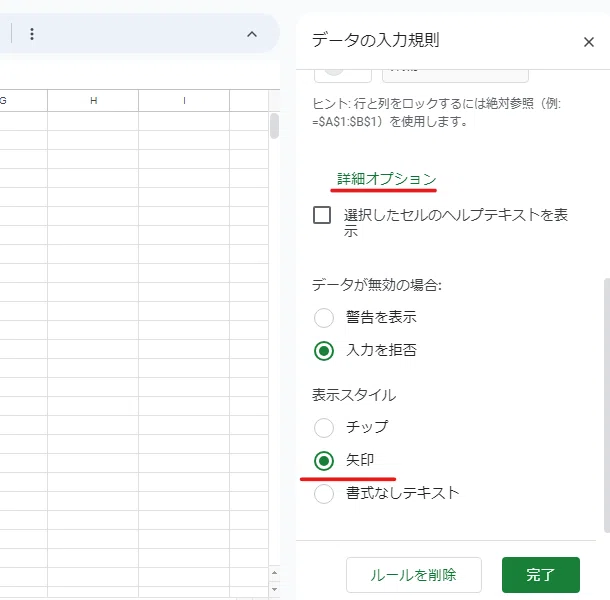Check 選択したセルのヘルプテキストを表示 checkbox
Viewport: 610px width, 600px height.
pyautogui.click(x=322, y=215)
